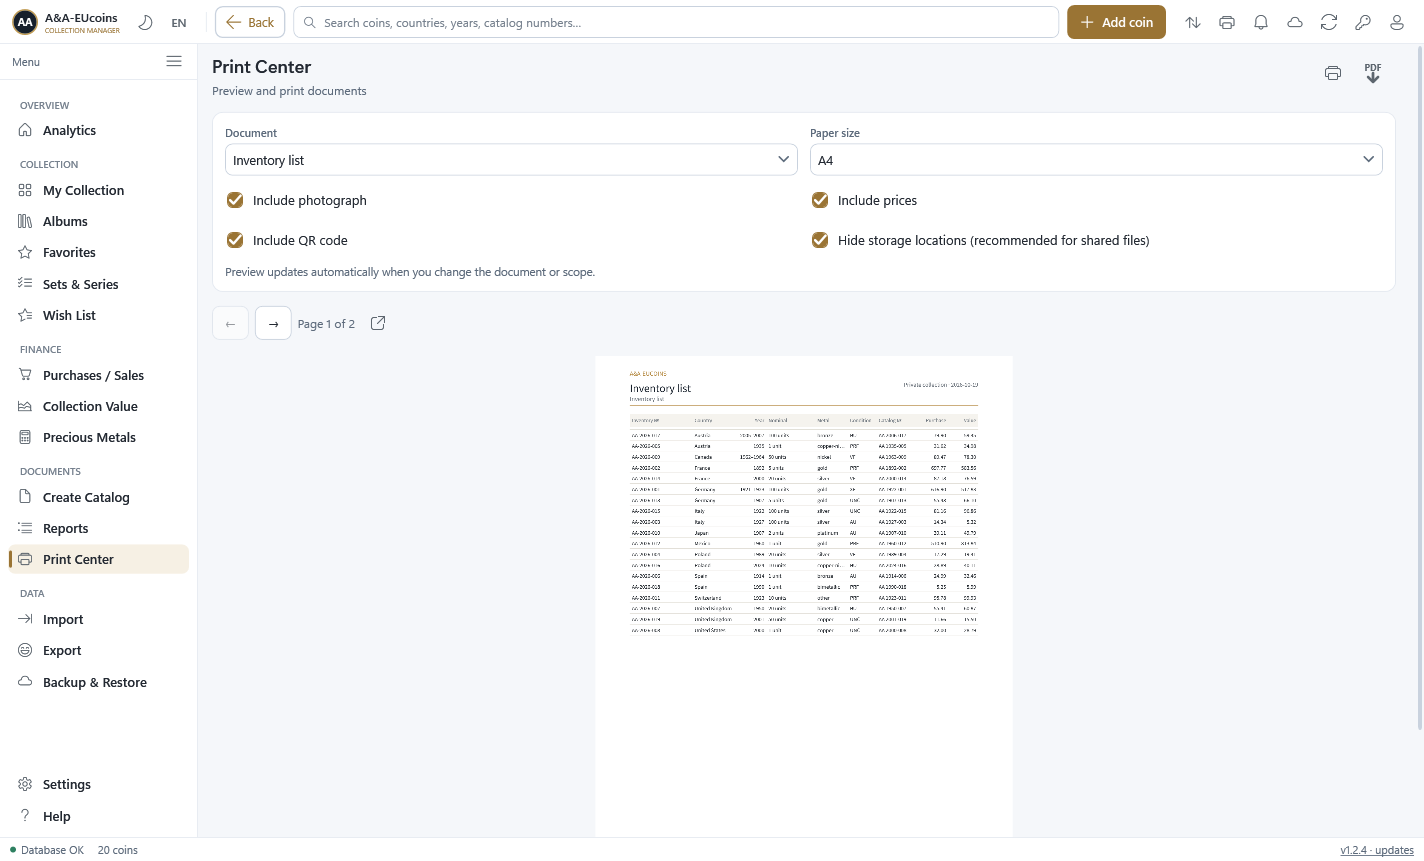Click the refresh arrows icon

coord(1329,22)
